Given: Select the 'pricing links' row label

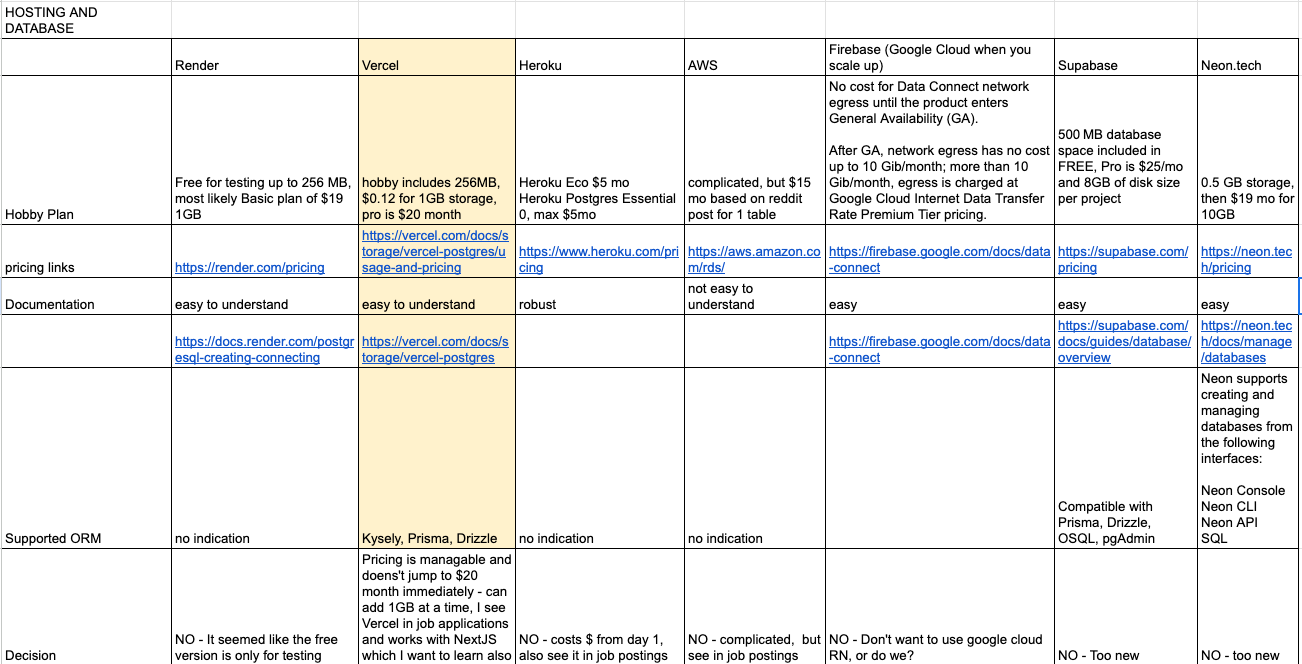Looking at the screenshot, I should point(86,251).
